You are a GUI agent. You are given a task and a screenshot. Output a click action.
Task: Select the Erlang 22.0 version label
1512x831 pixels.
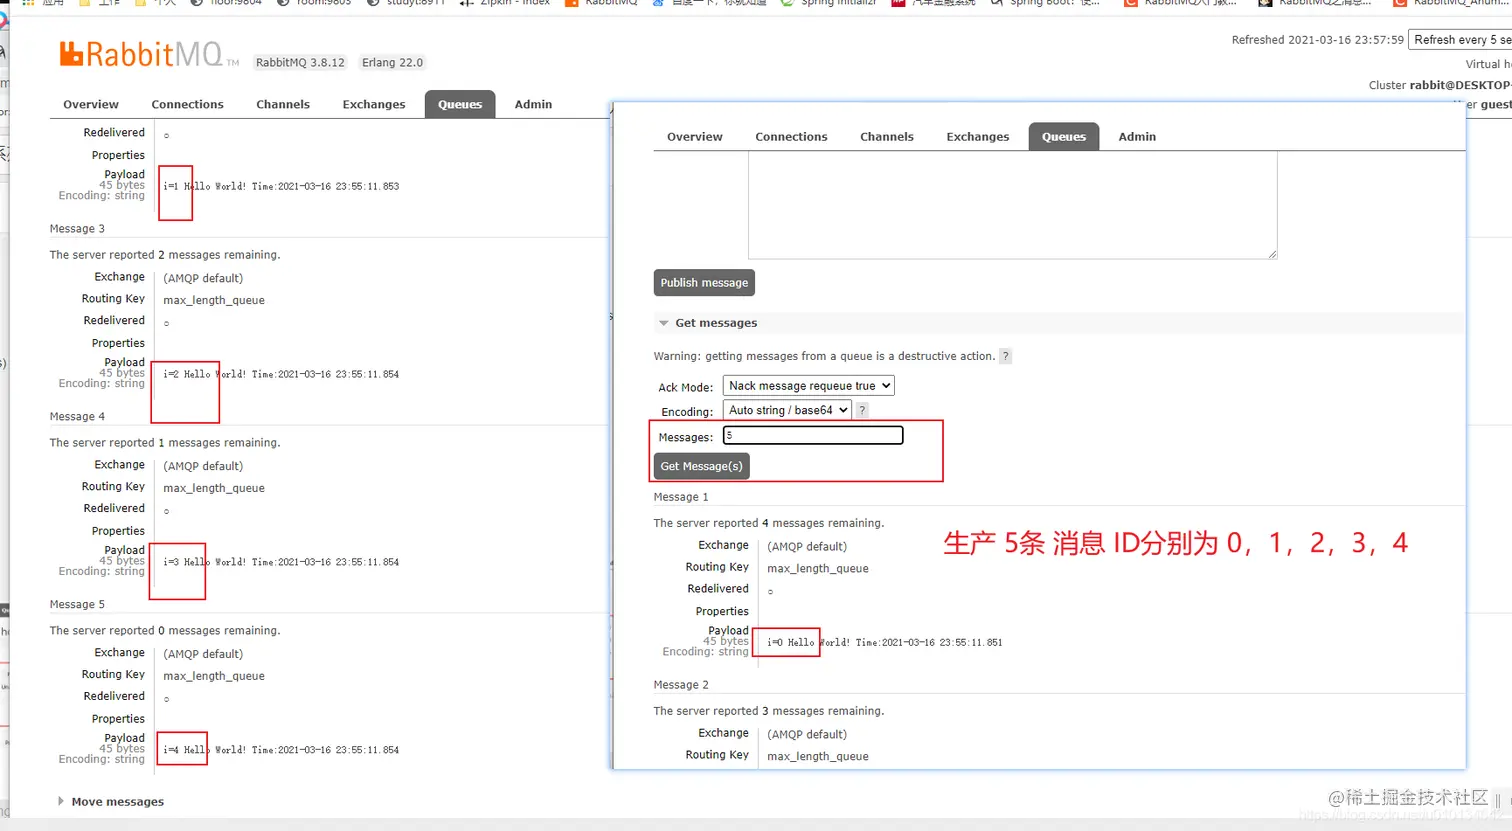point(392,62)
